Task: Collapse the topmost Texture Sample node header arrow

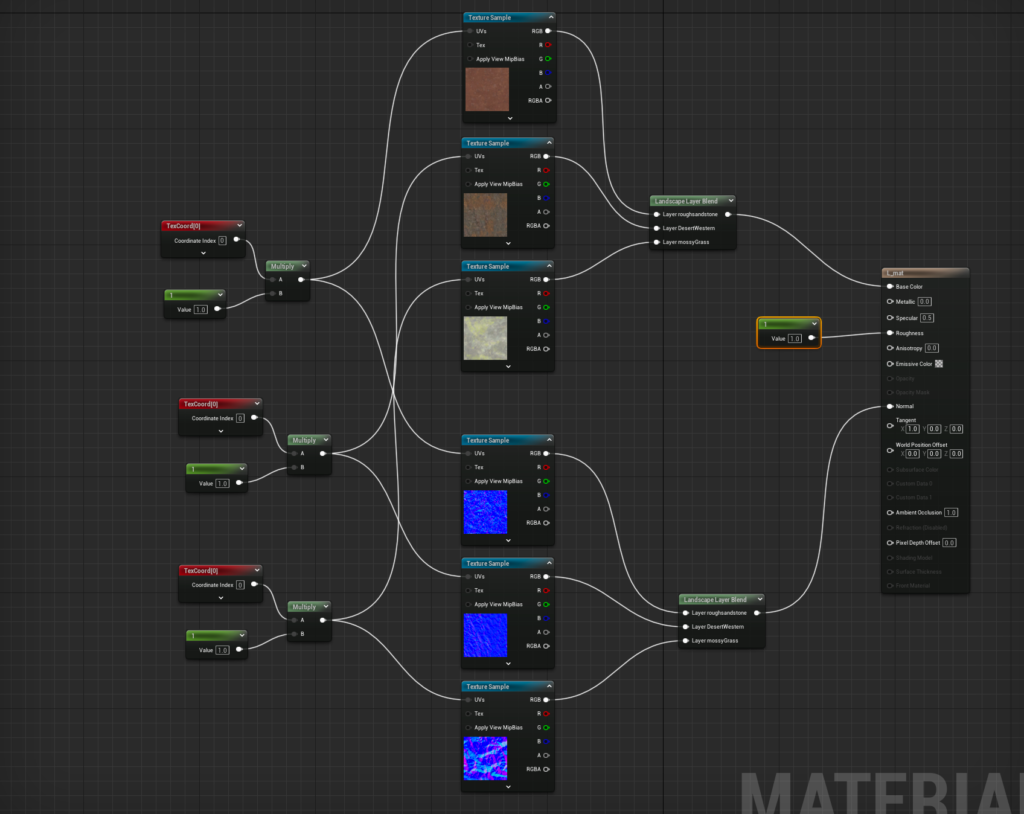Action: click(x=550, y=17)
